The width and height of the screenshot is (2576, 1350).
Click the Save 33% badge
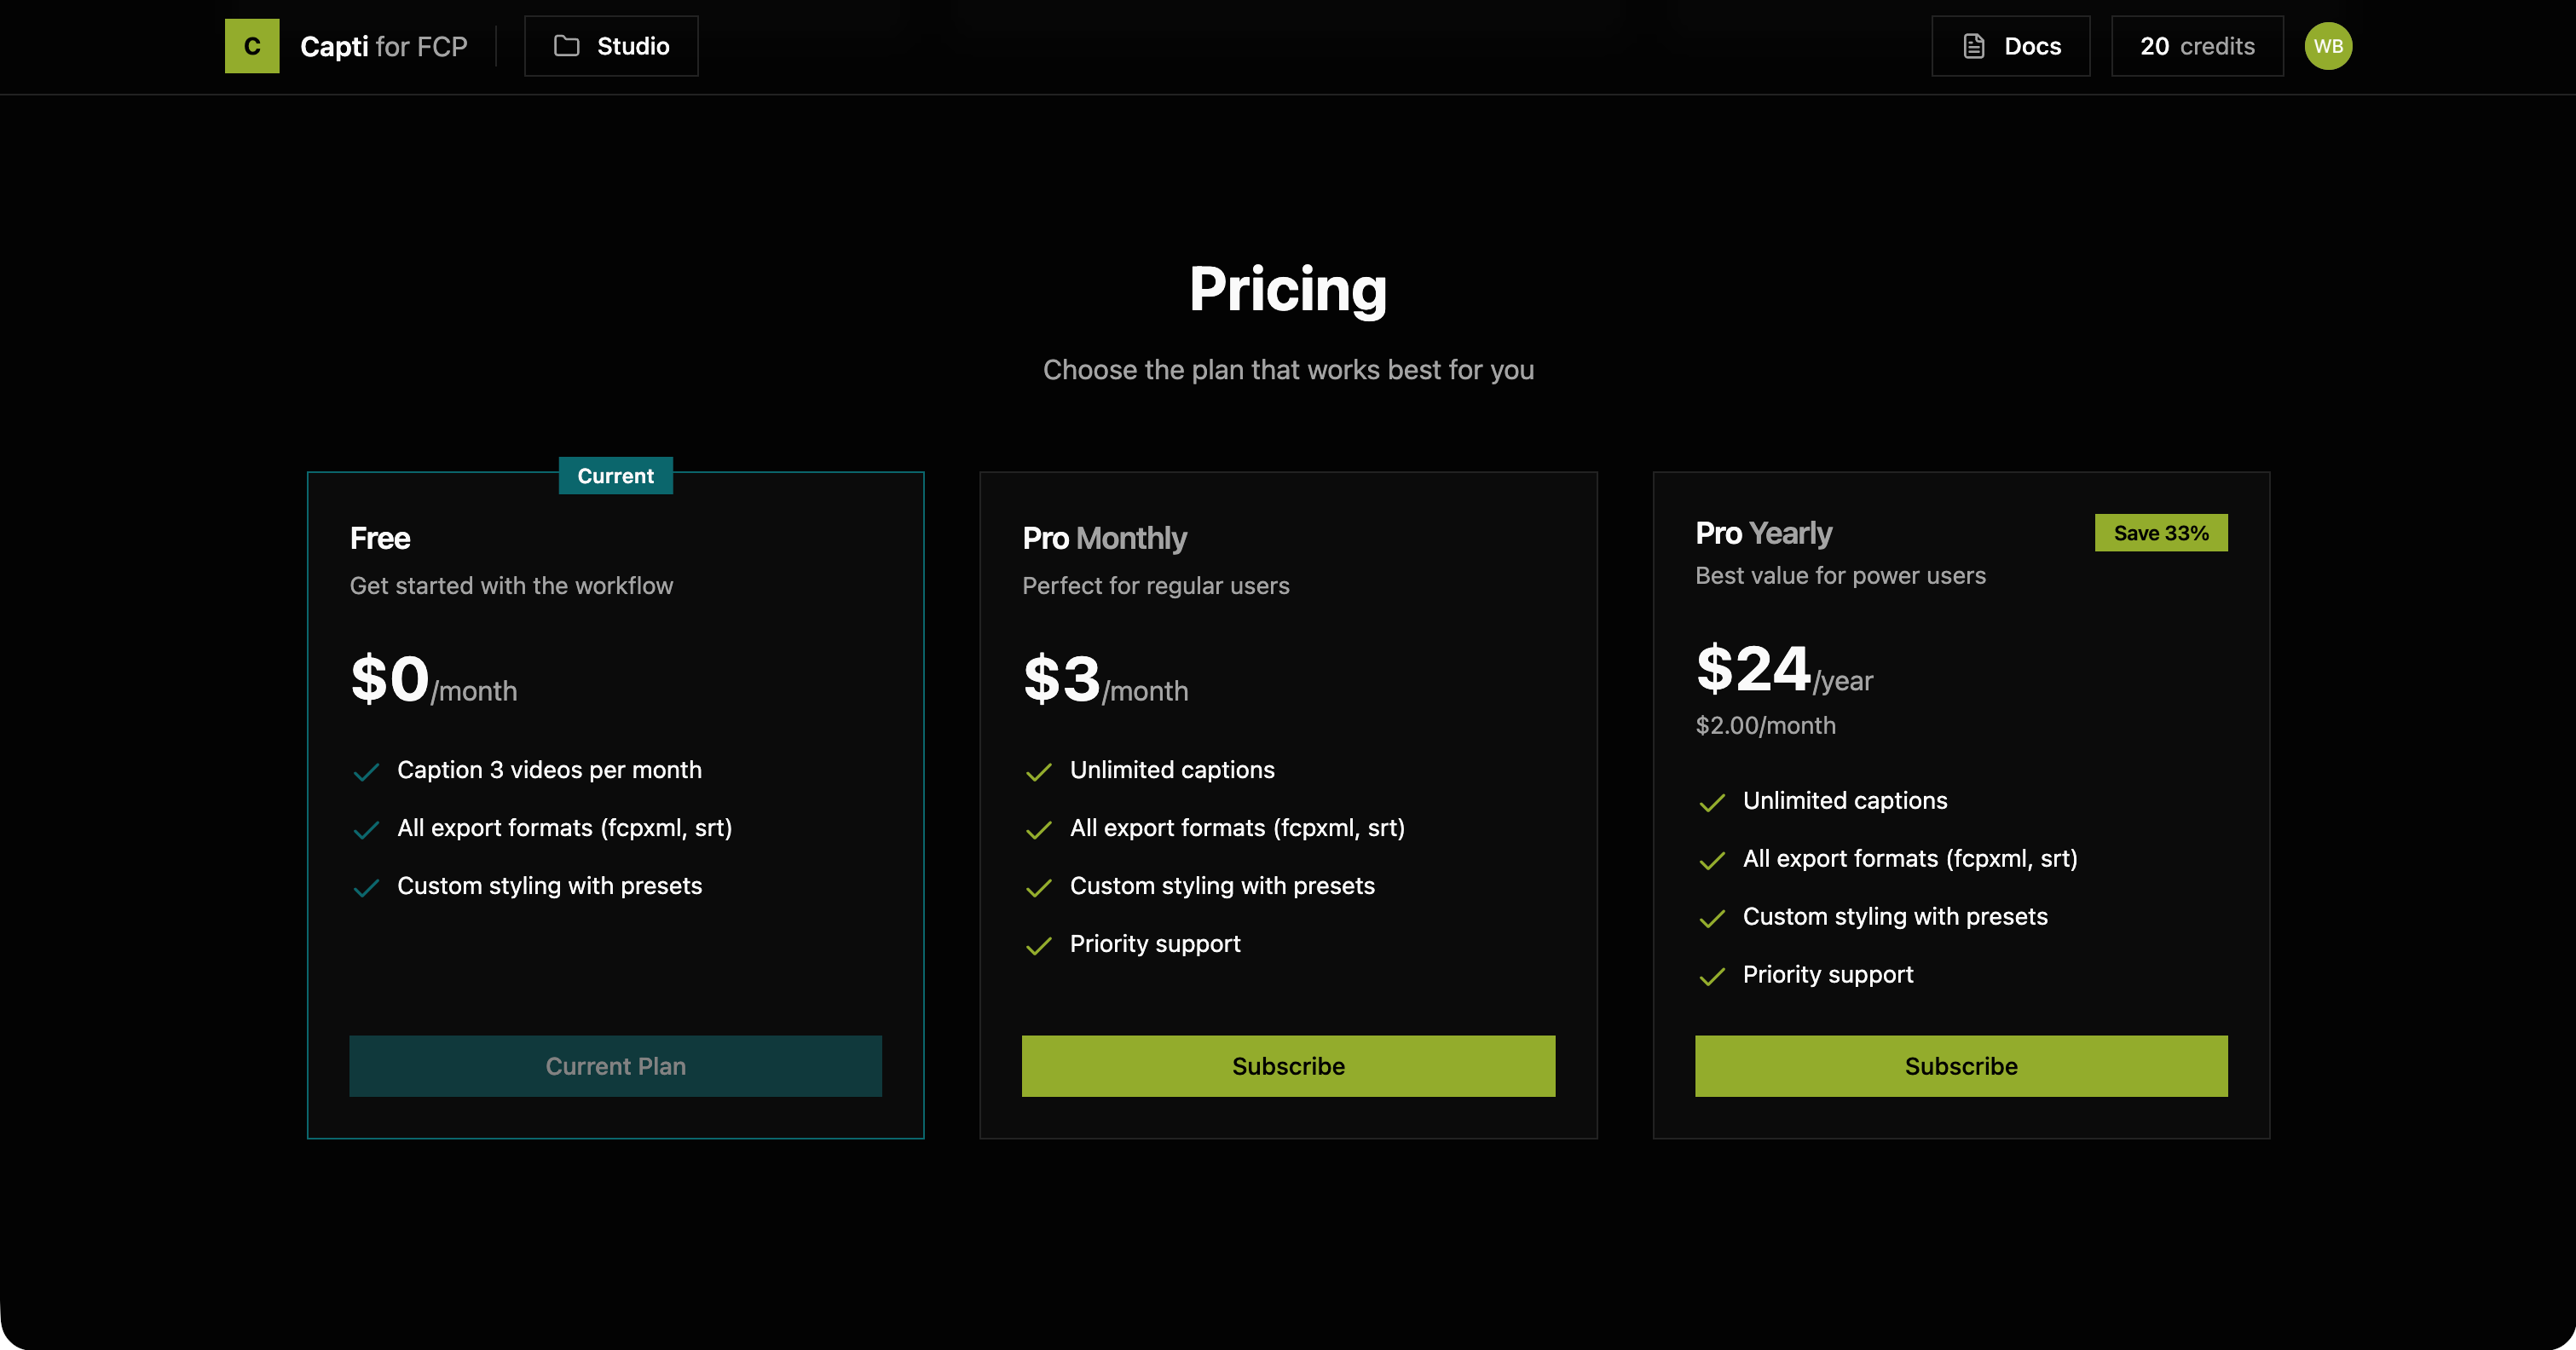2161,533
